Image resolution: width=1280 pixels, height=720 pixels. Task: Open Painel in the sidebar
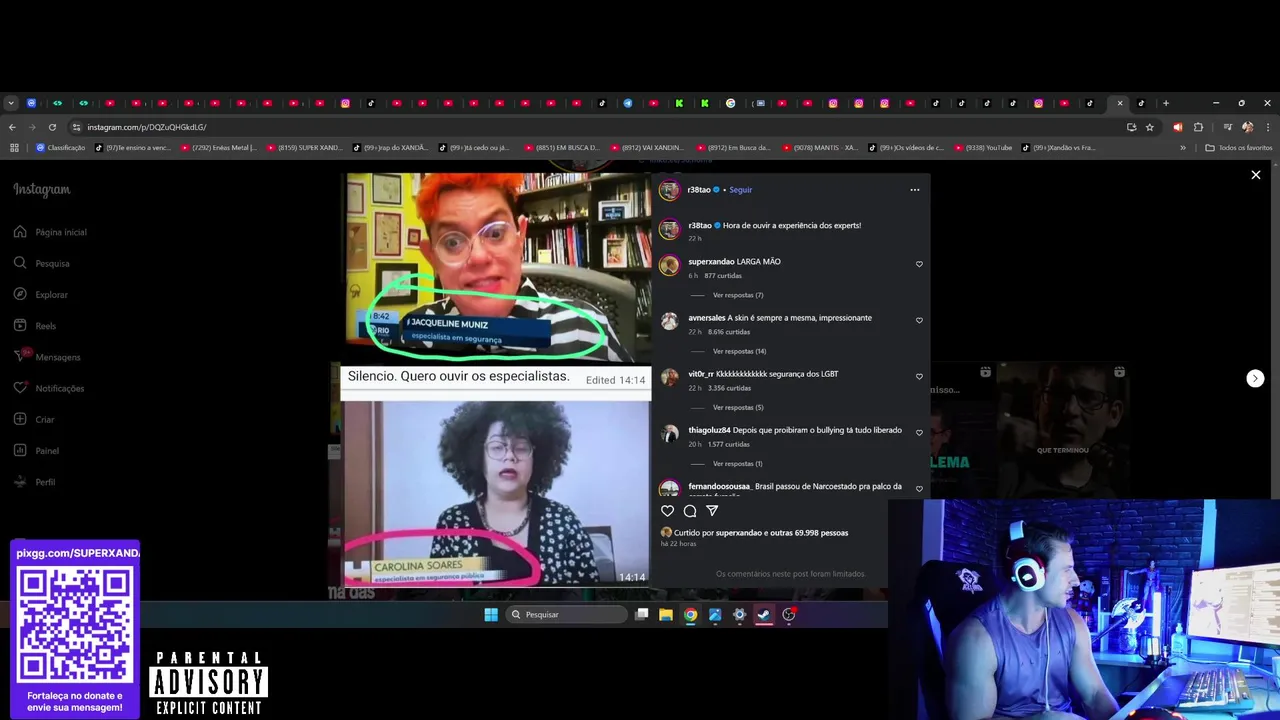click(36, 451)
